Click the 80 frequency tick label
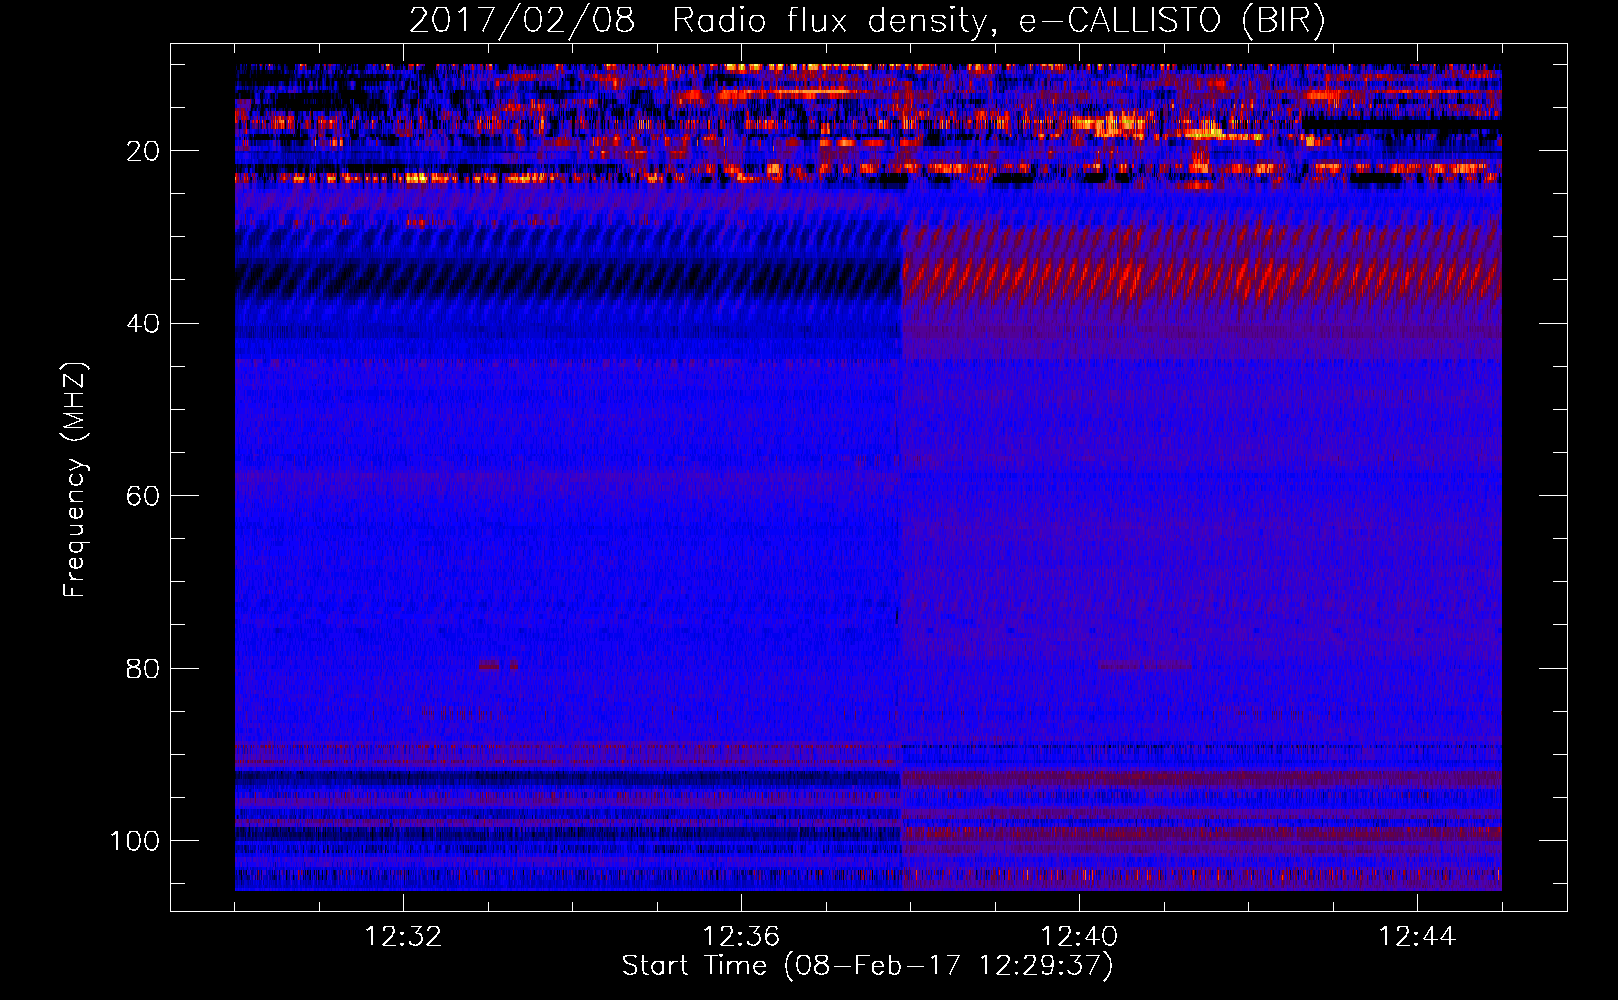 [x=143, y=668]
